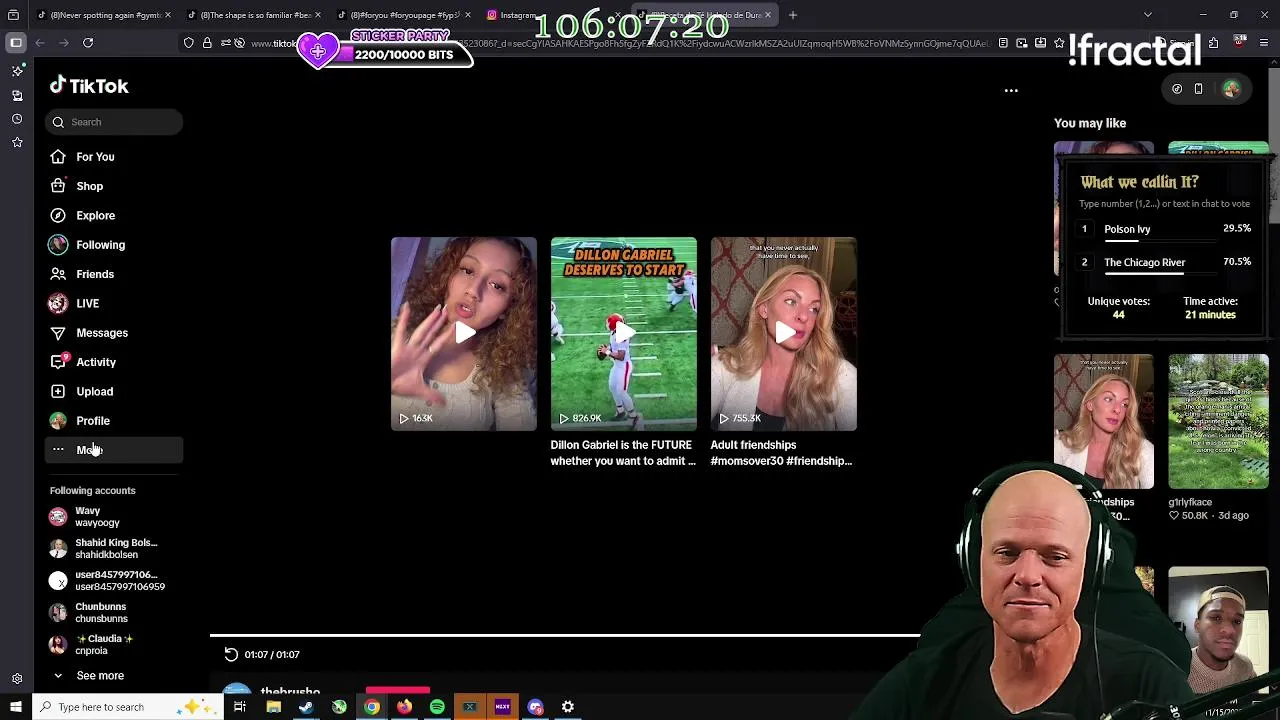Play the curly-haired girl video with 163K views
Viewport: 1280px width, 720px height.
[464, 334]
